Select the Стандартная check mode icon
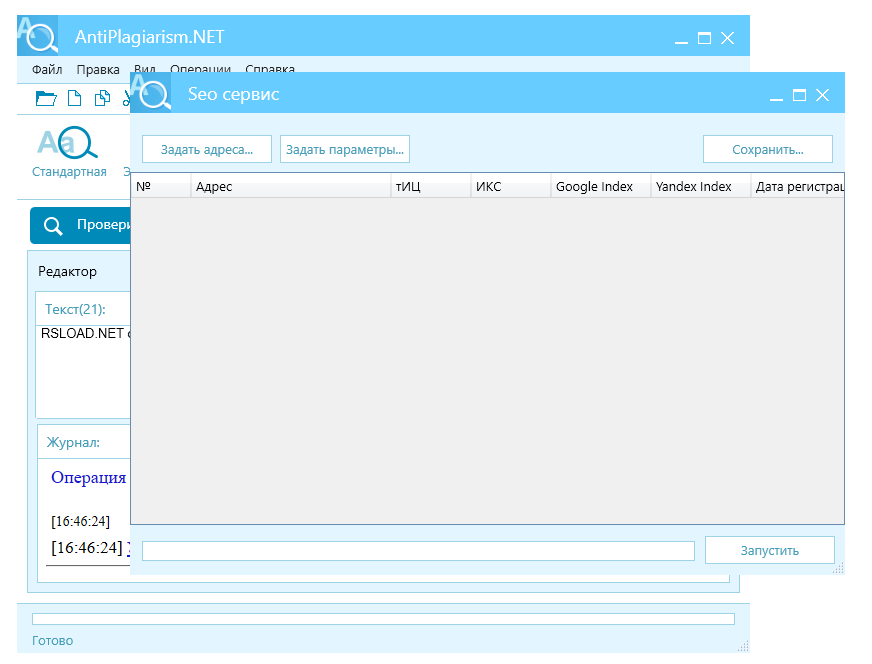872x664 pixels. [x=69, y=152]
